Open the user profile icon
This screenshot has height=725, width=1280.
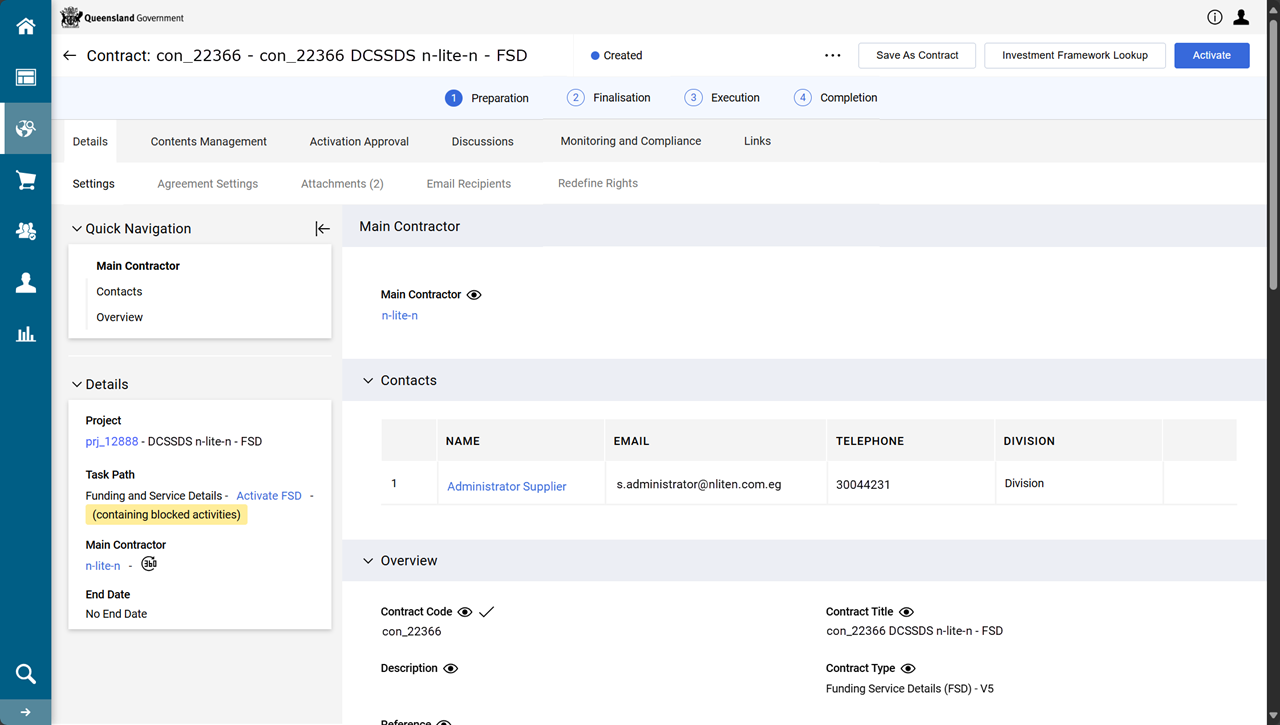click(x=1241, y=17)
